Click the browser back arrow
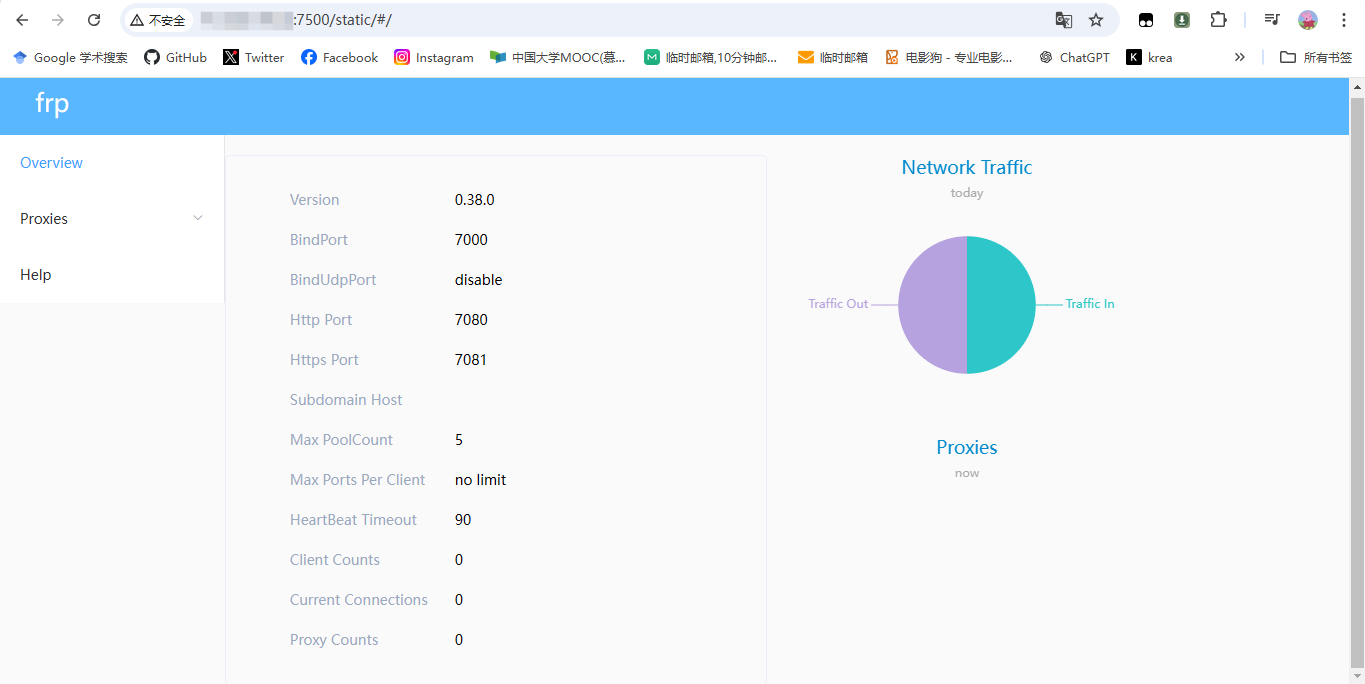 click(22, 20)
